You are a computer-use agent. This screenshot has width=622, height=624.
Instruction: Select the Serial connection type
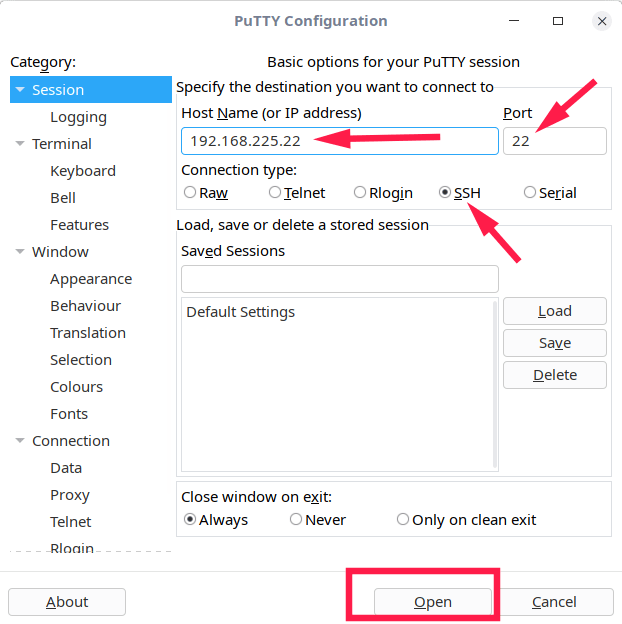tap(530, 193)
